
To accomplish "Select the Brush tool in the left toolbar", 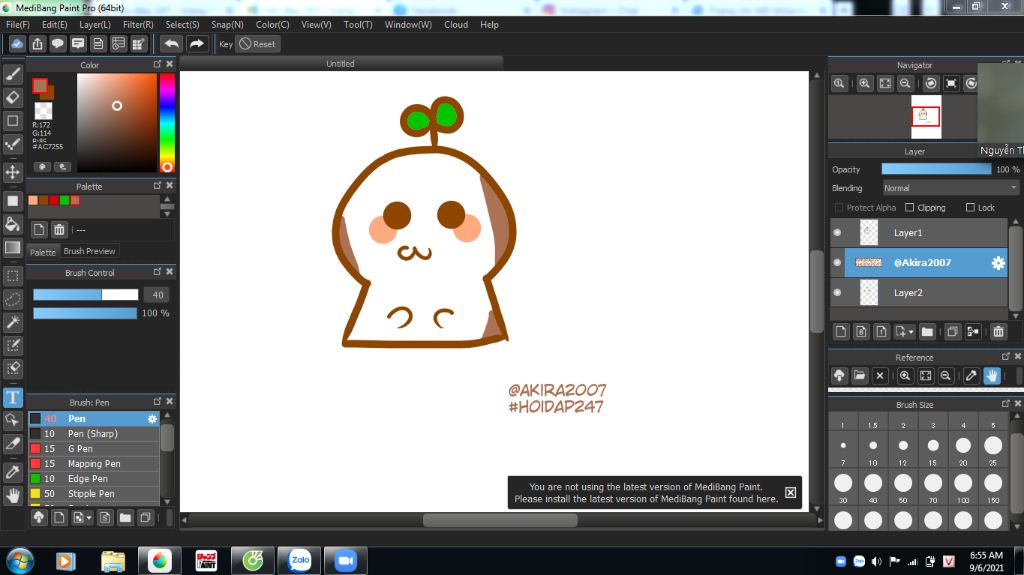I will (12, 74).
